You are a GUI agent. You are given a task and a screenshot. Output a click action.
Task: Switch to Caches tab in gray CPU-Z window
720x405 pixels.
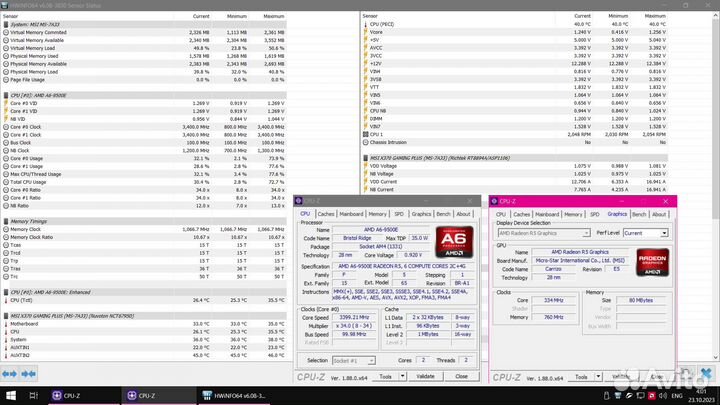click(326, 214)
